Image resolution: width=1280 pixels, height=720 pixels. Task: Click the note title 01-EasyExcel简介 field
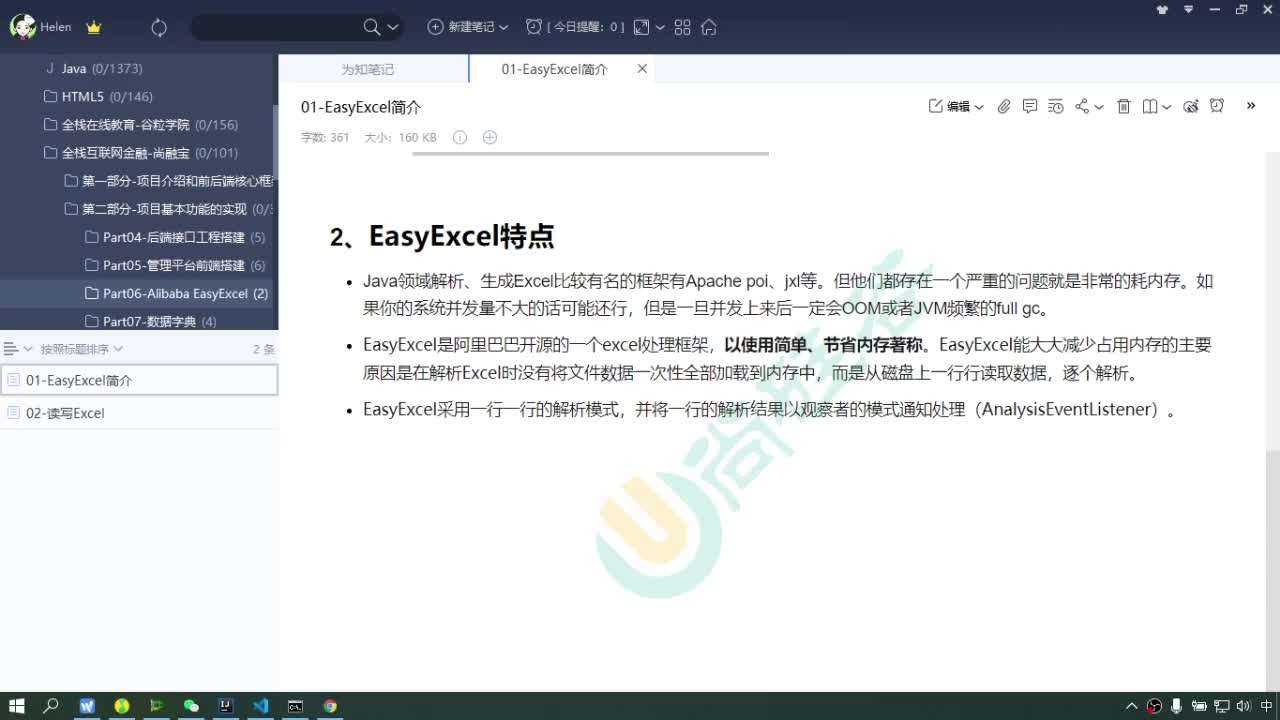click(x=361, y=107)
